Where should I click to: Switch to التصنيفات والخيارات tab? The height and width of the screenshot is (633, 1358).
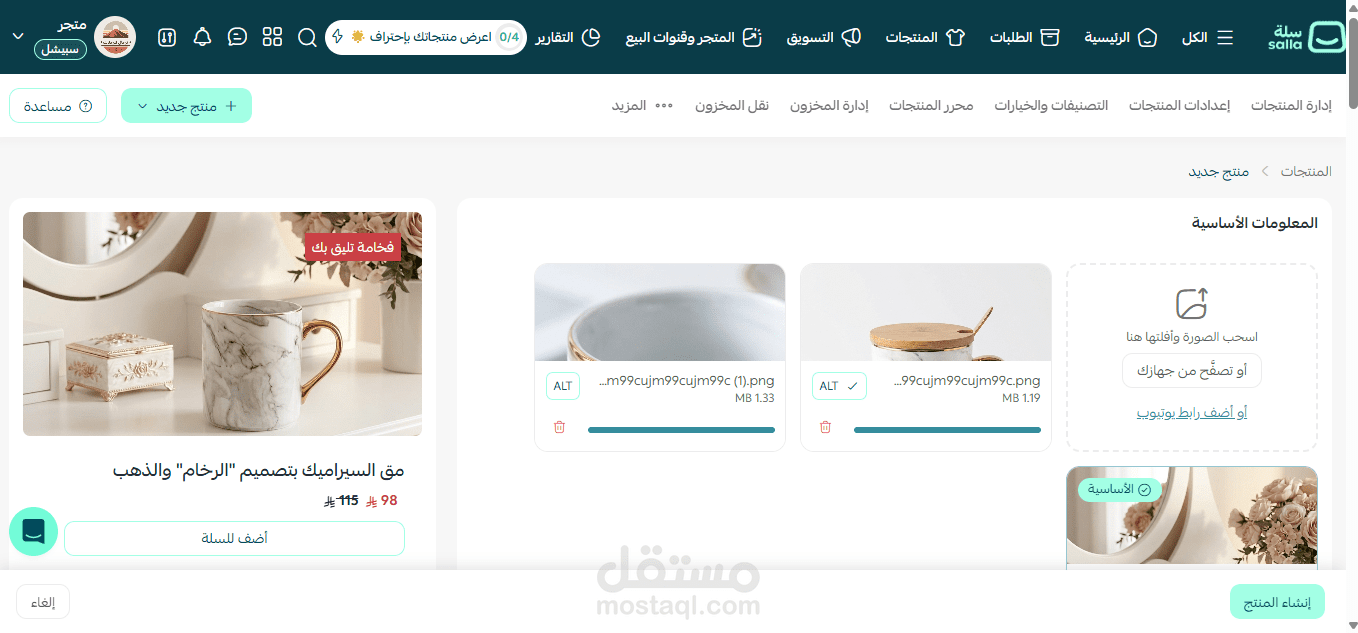pos(1051,105)
